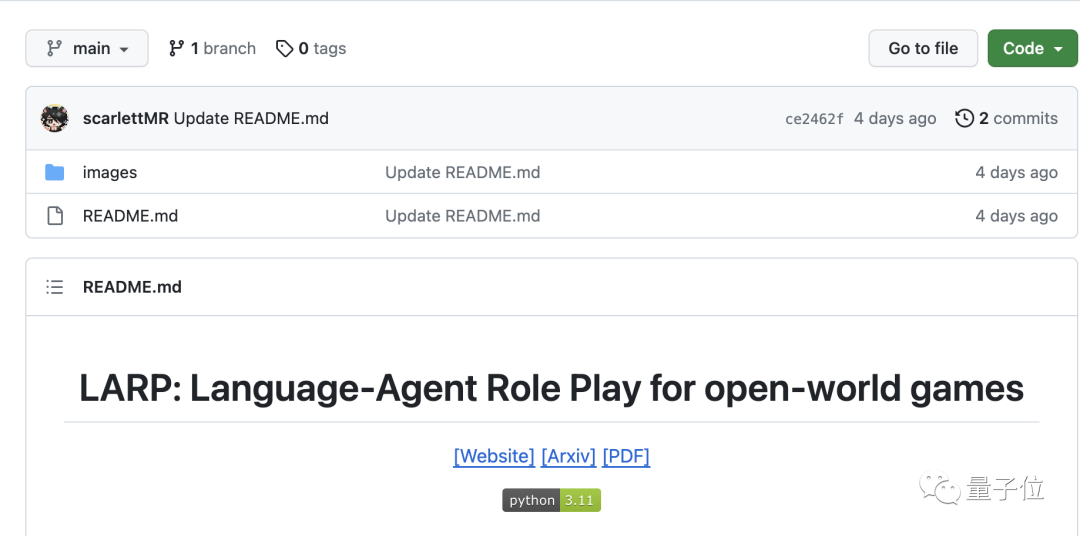
Task: Click the README.md file icon
Action: [55, 216]
